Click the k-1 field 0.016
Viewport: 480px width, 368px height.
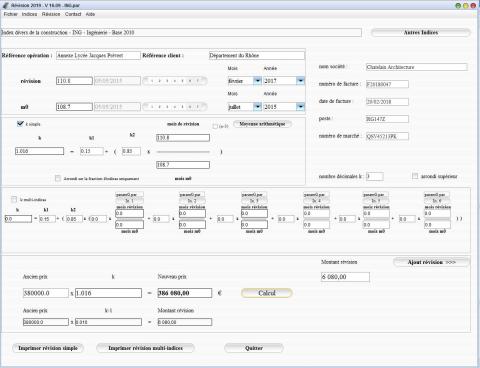[108, 322]
